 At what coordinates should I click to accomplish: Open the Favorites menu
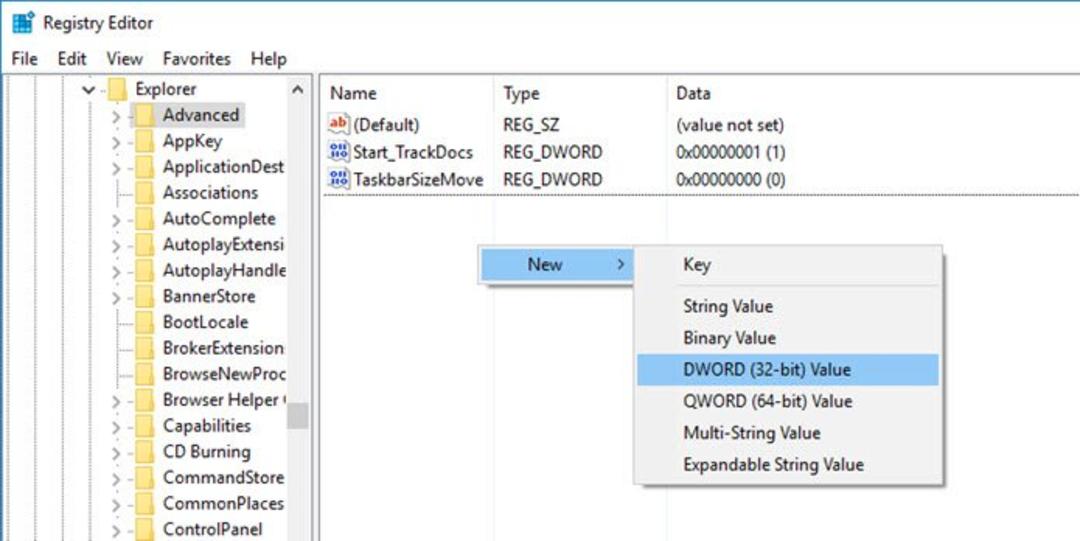[197, 59]
